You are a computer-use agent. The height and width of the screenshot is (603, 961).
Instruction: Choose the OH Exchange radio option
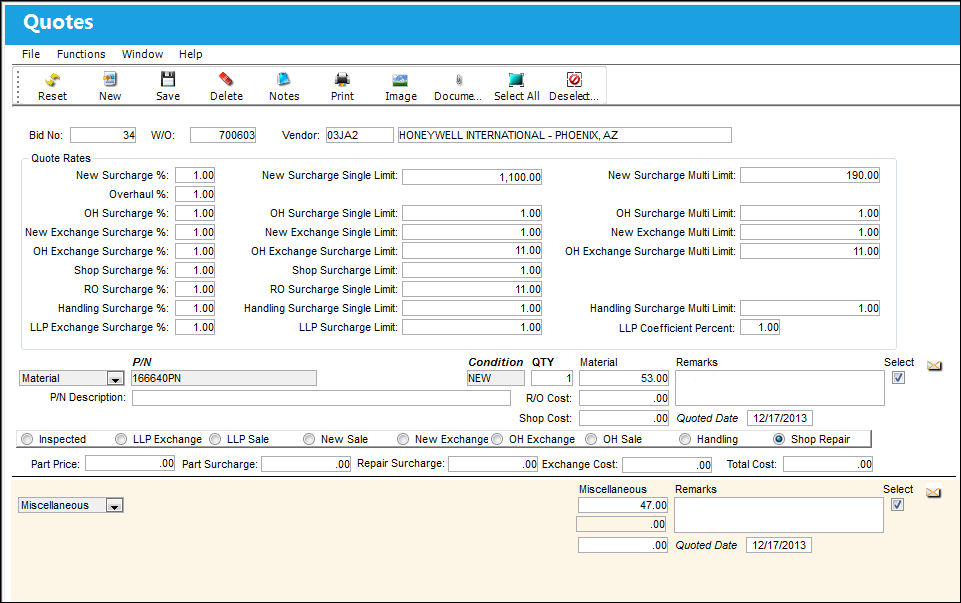pyautogui.click(x=497, y=439)
